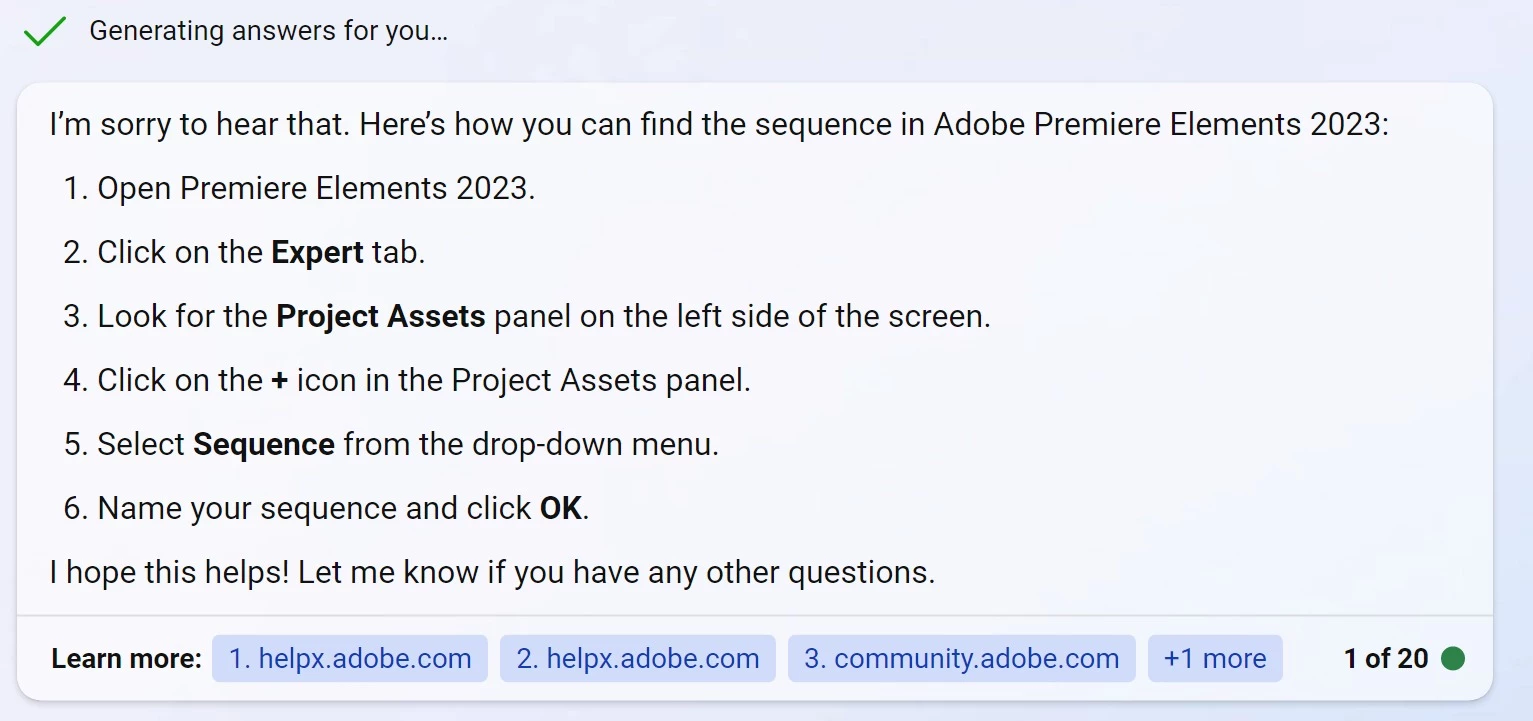Open the first helpx.adobe.com source link
The height and width of the screenshot is (721, 1533).
pos(350,659)
